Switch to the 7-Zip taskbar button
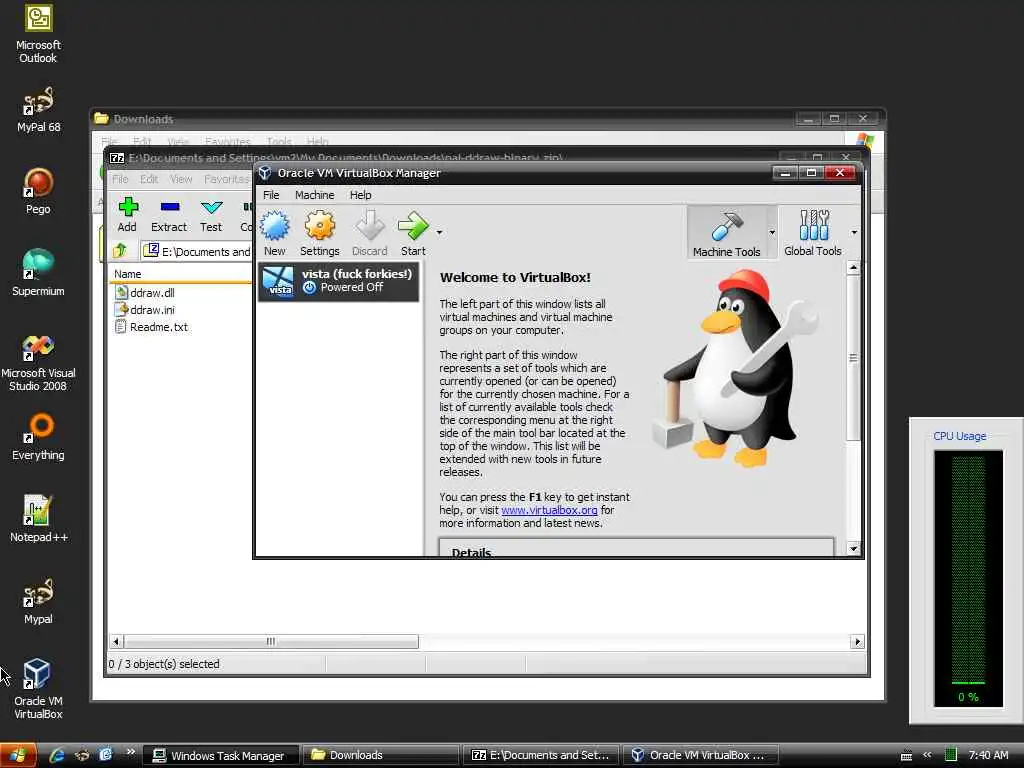This screenshot has height=768, width=1024. 541,756
